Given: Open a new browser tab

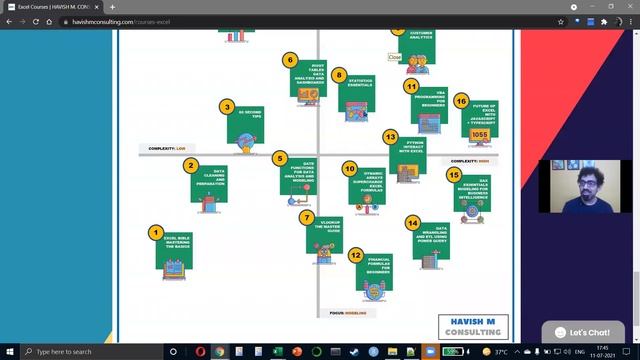Looking at the screenshot, I should pos(112,7).
